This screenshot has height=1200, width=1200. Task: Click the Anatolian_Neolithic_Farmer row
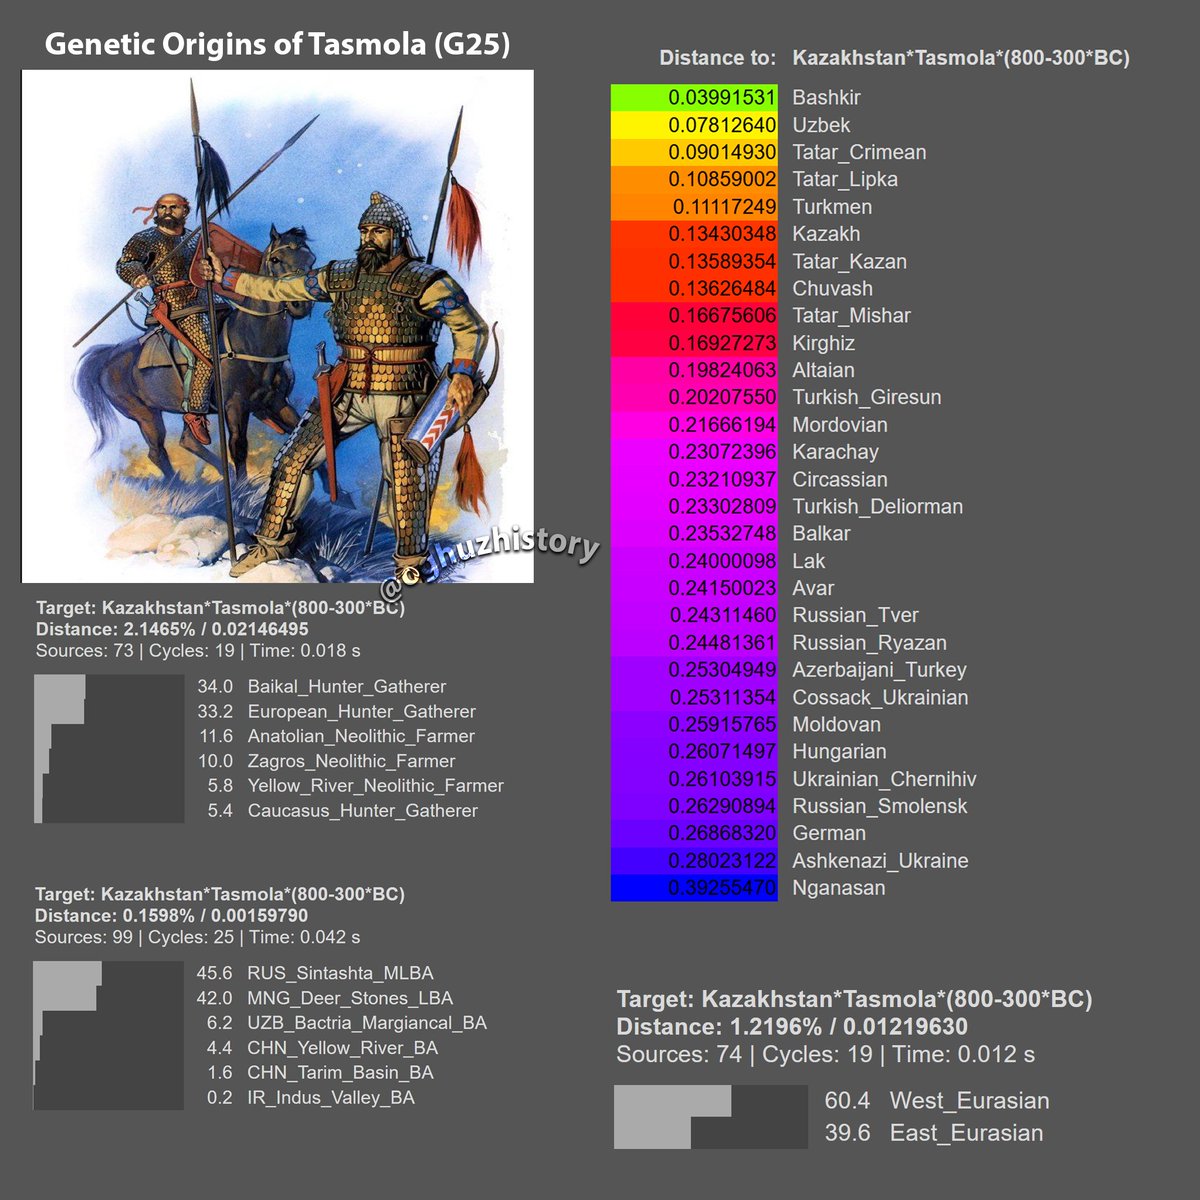tap(336, 736)
